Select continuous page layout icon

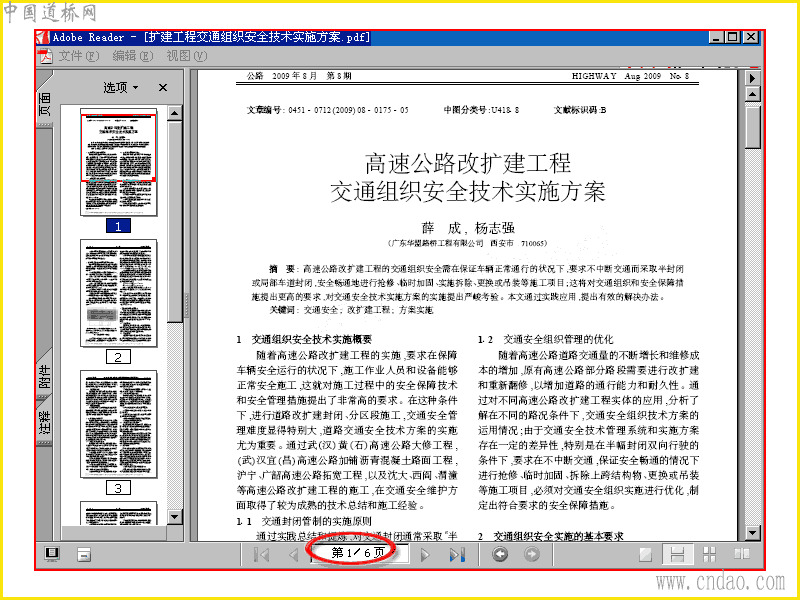point(677,555)
